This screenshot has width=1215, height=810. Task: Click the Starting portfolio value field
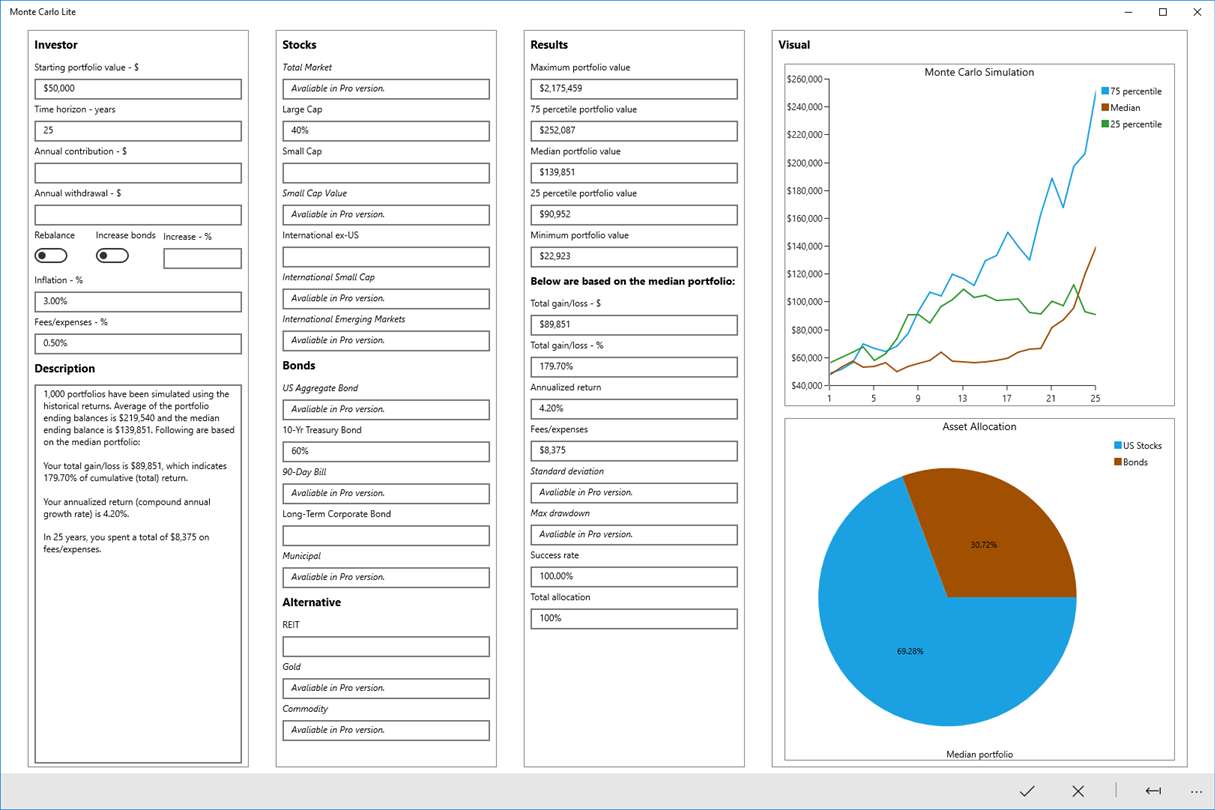(138, 89)
